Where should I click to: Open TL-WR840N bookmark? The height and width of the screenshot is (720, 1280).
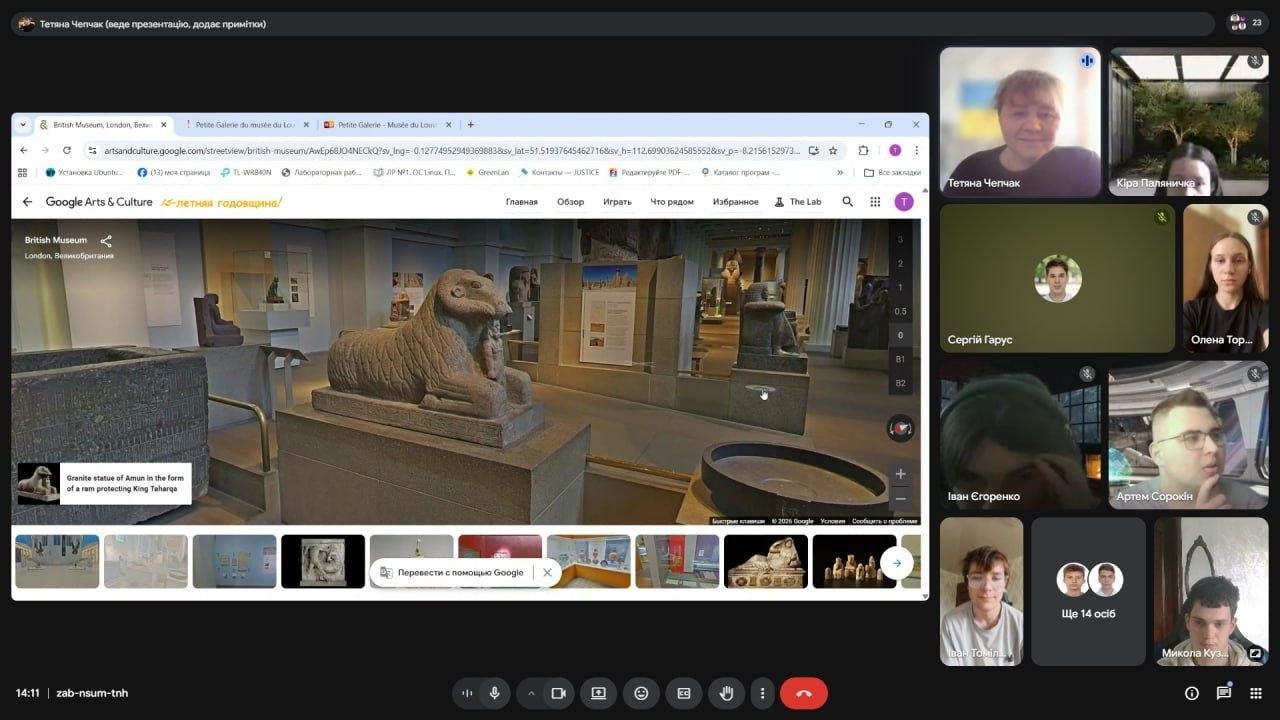click(245, 172)
